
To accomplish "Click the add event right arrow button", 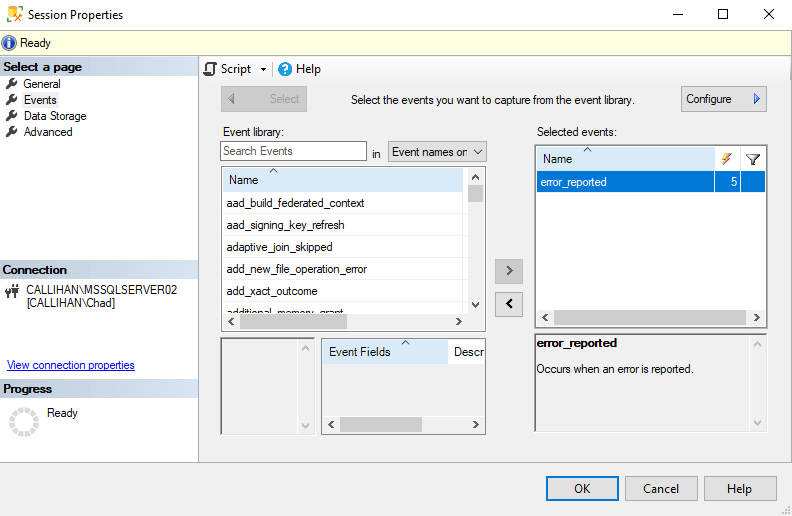I will tap(509, 270).
